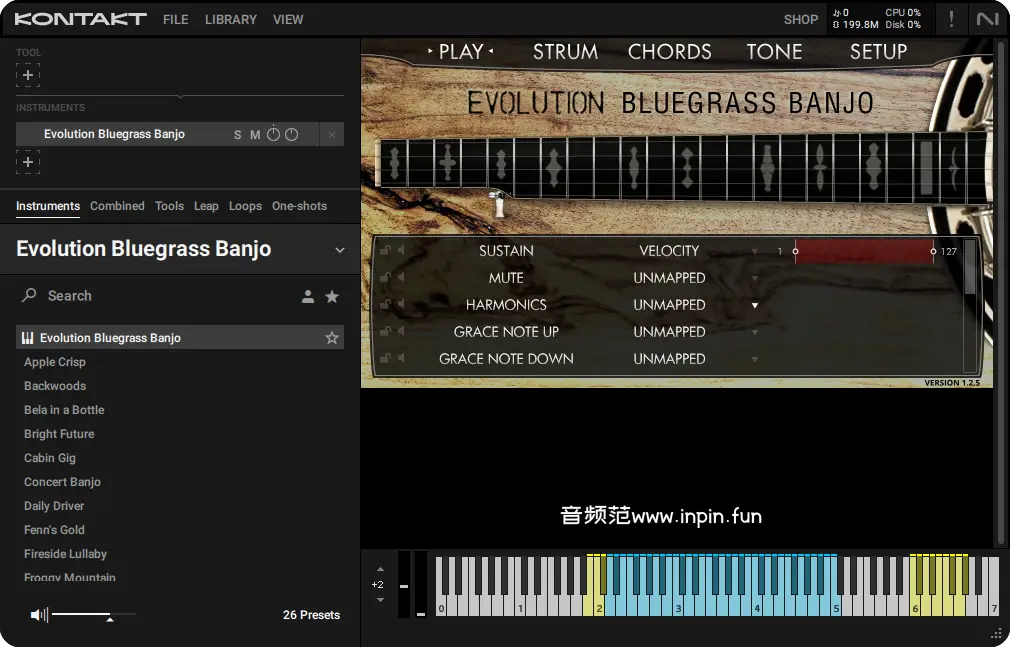Show favorites with the star filter icon

click(332, 296)
